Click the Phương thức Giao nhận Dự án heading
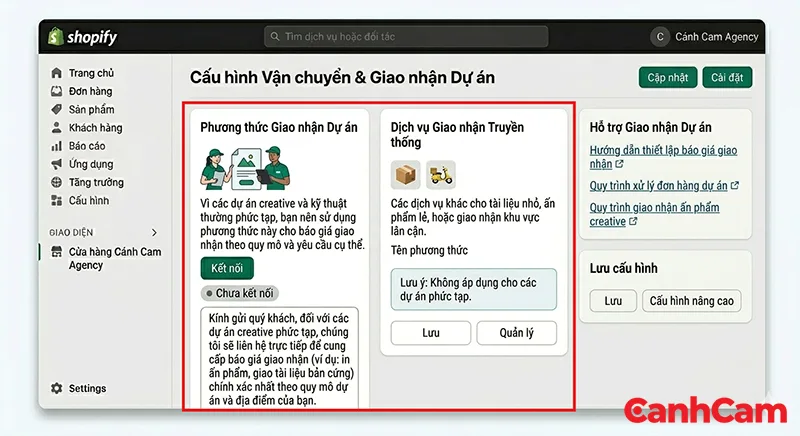Screen dimensions: 800x436 [x=279, y=127]
